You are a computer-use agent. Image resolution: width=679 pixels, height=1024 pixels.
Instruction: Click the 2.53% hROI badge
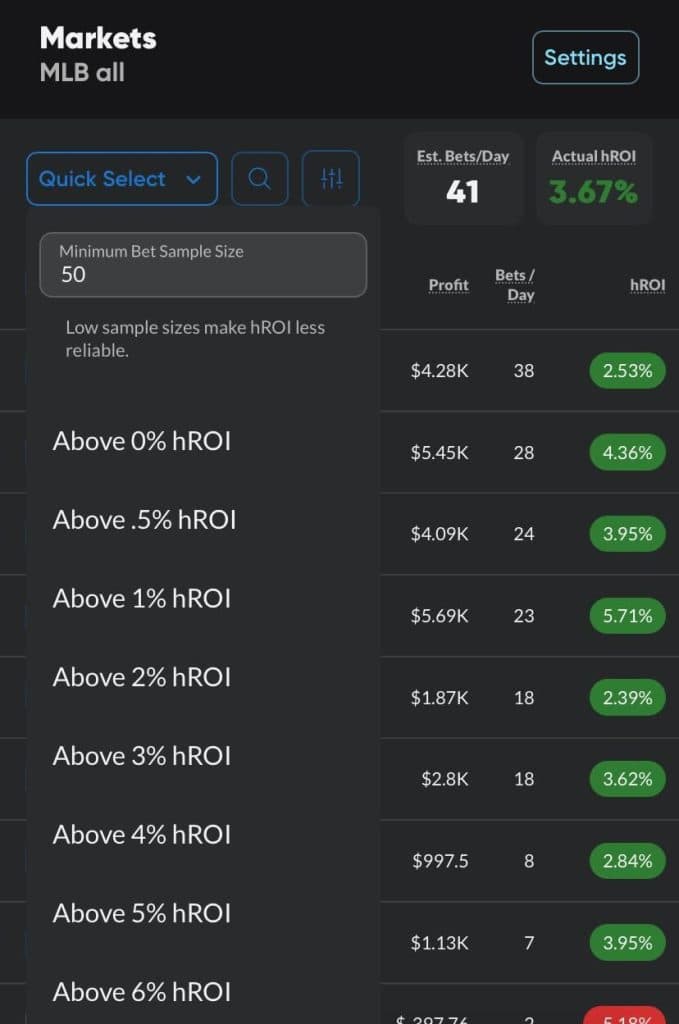[627, 371]
